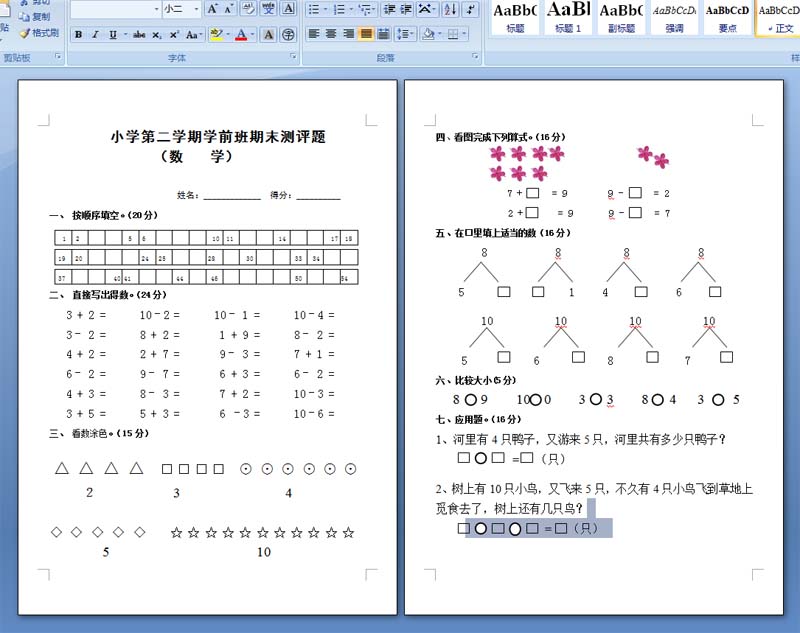Click the Format Painter (格式刷) button
800x633 pixels.
click(39, 33)
